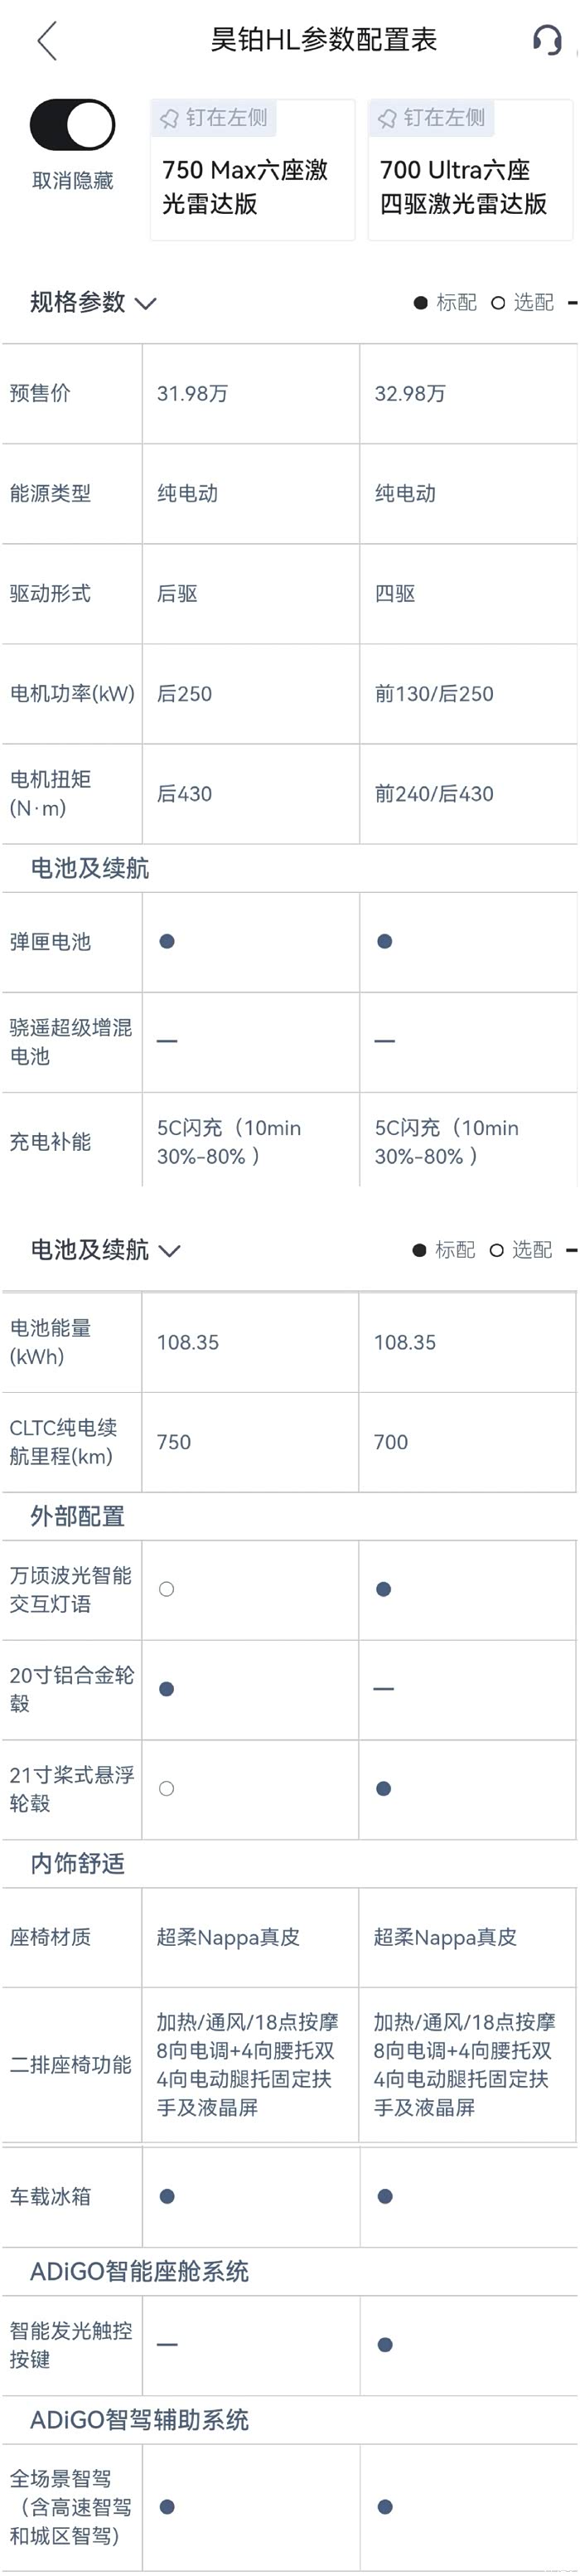
Task: Expand the 规格参数 dropdown chevron
Action: tap(146, 303)
